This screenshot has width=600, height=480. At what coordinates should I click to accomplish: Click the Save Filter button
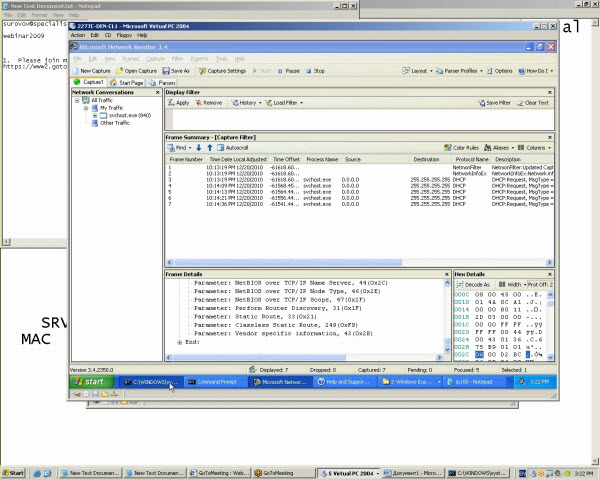tap(495, 103)
